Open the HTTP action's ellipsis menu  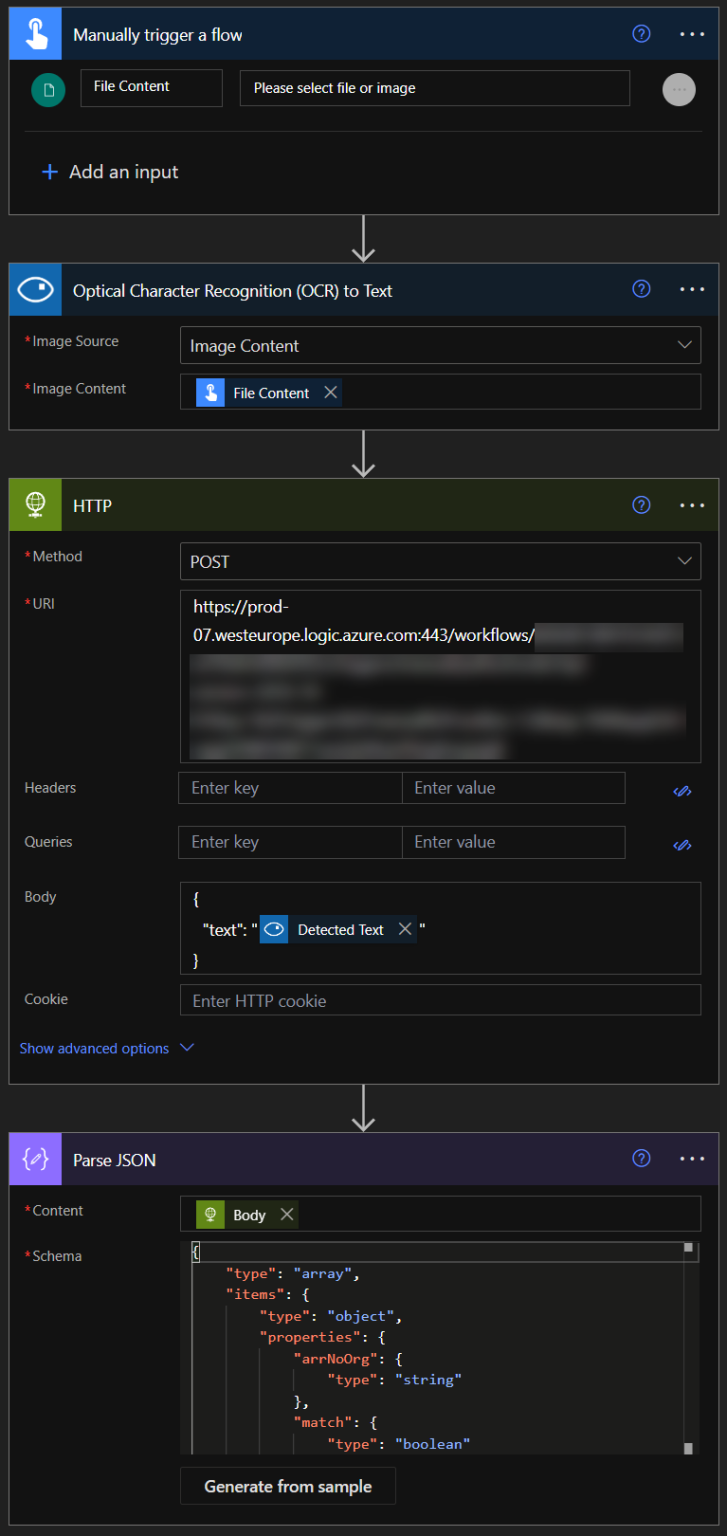click(692, 505)
